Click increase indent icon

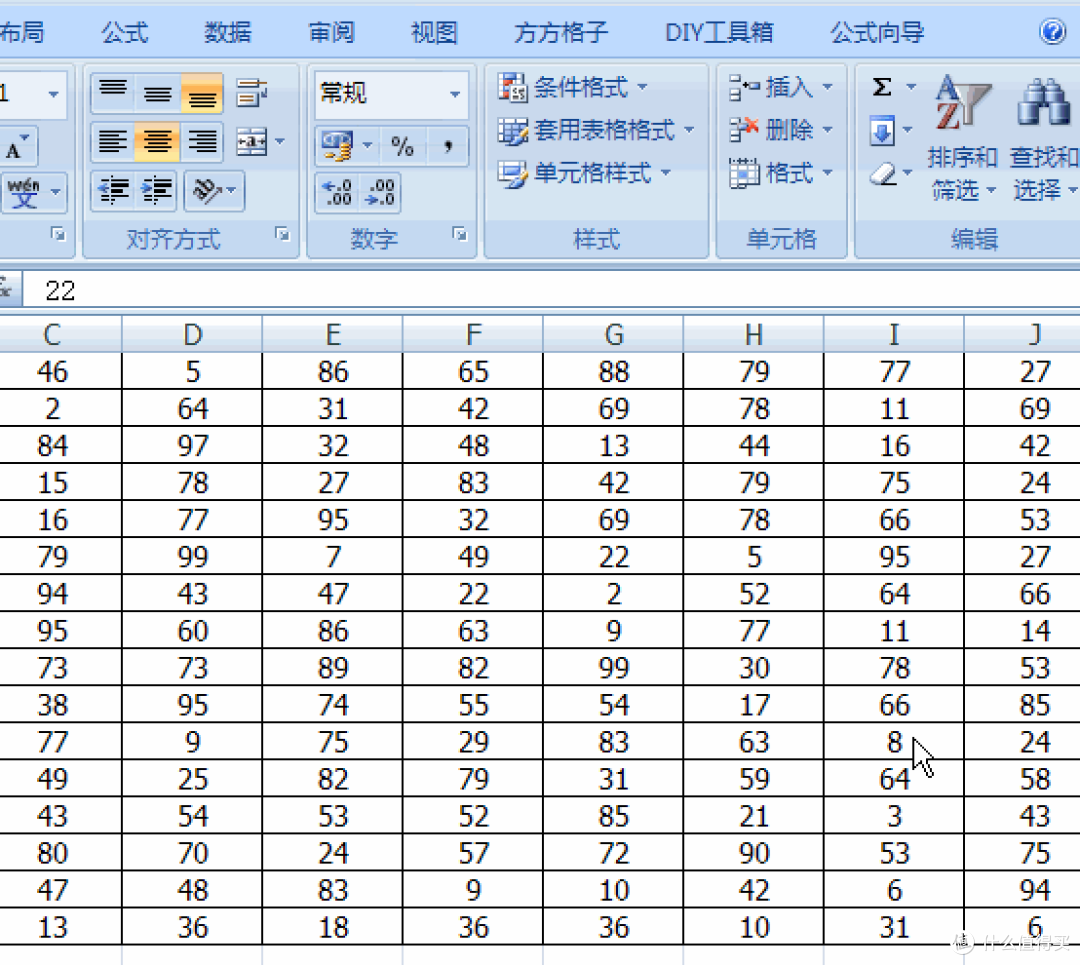[157, 191]
